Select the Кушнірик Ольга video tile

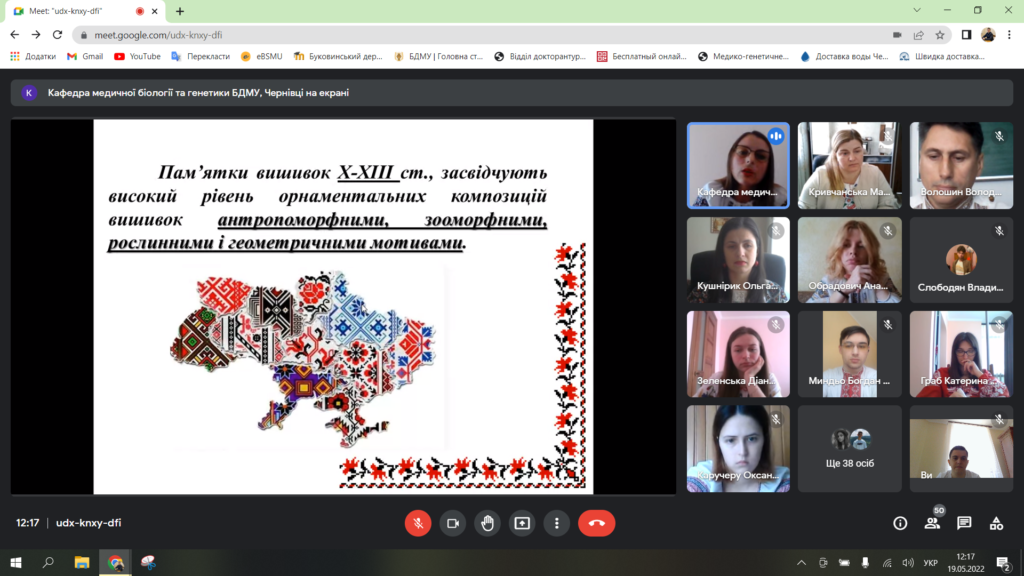pyautogui.click(x=738, y=260)
